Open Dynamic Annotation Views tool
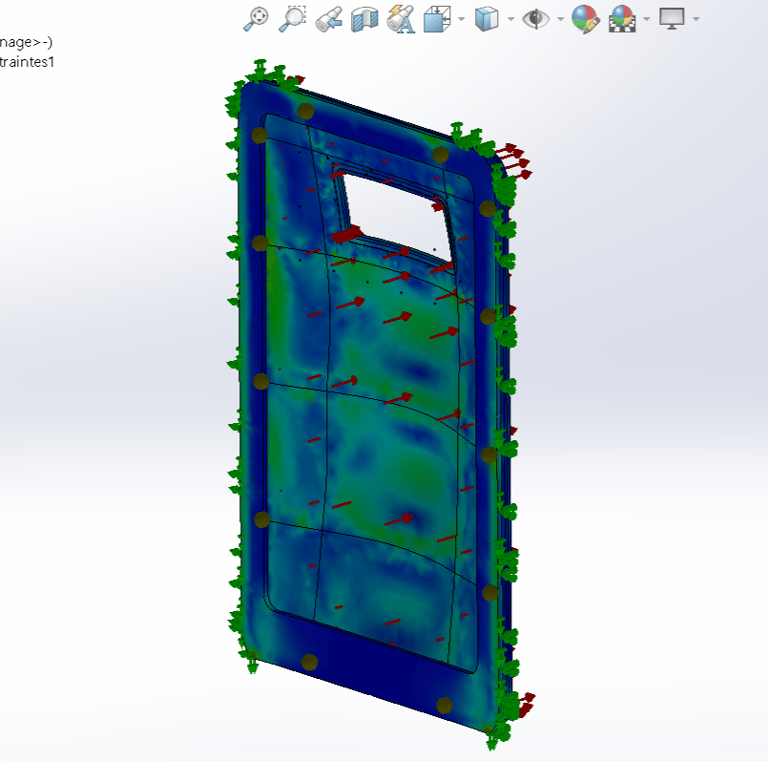The image size is (768, 761). tap(401, 19)
